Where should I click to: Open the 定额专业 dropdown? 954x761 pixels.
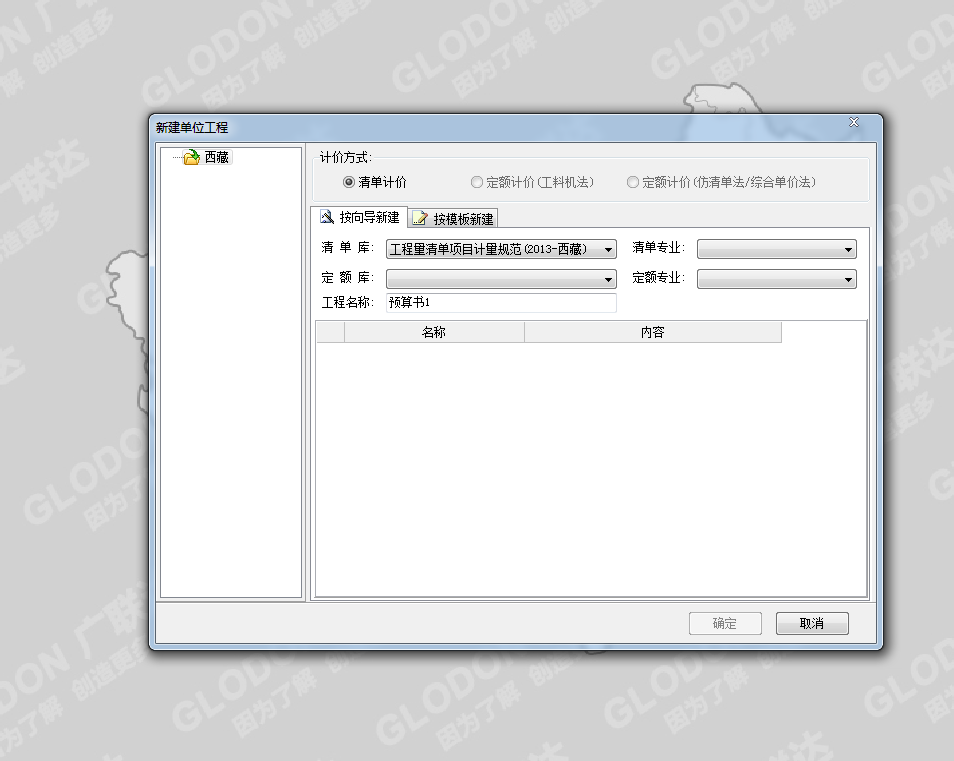tap(776, 279)
